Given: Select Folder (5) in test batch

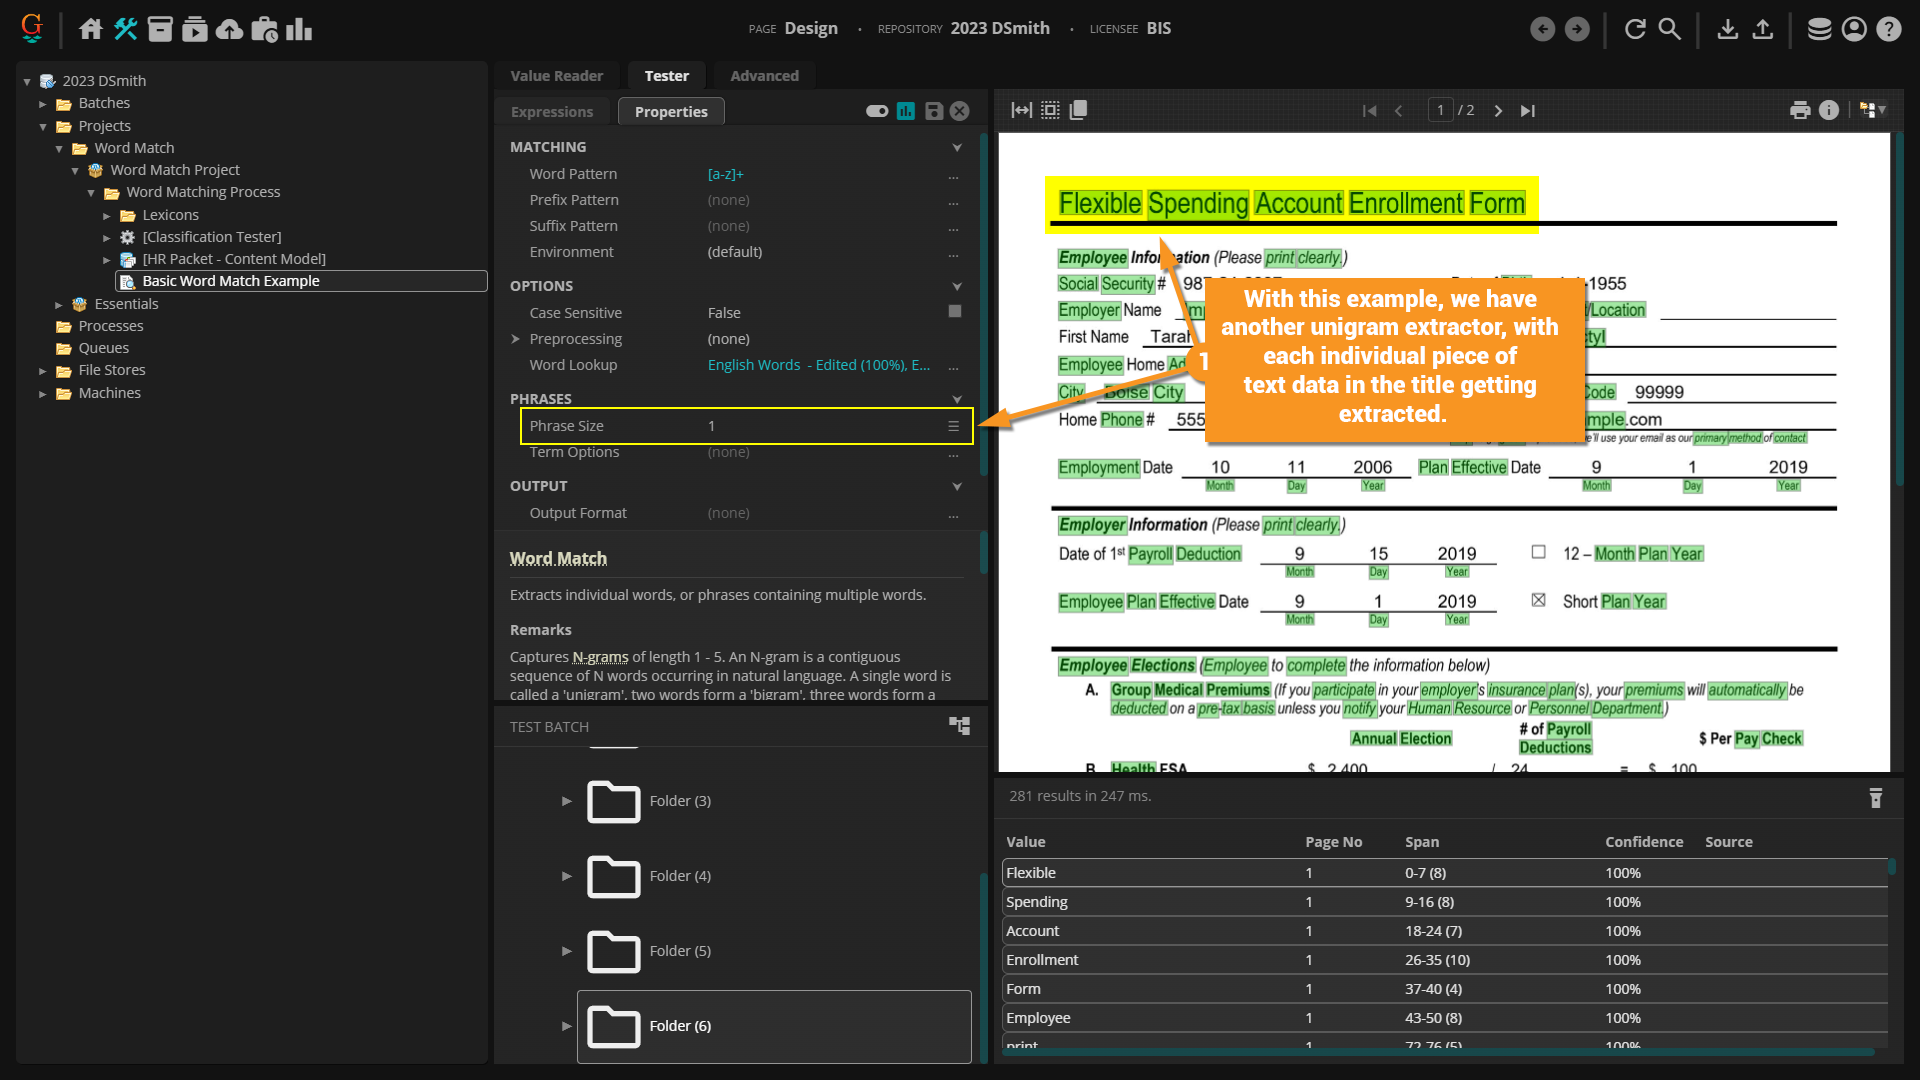Looking at the screenshot, I should pos(680,951).
